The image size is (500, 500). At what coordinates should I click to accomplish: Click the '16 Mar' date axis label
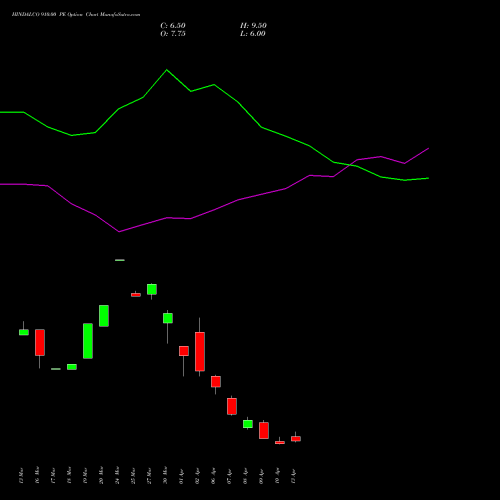point(37,475)
